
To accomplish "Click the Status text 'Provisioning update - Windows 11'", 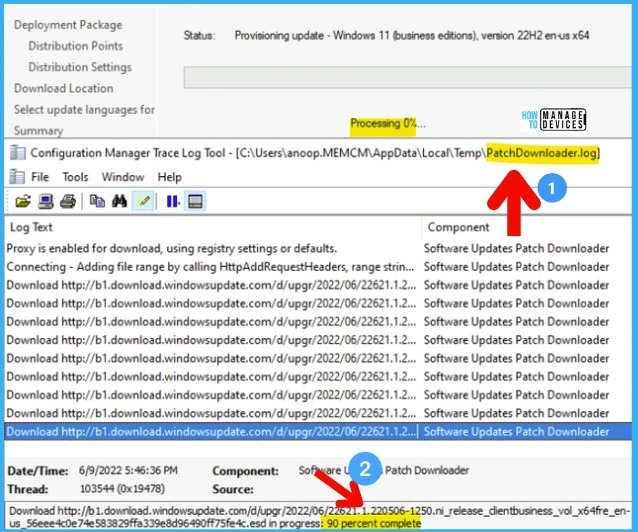I will pyautogui.click(x=412, y=35).
